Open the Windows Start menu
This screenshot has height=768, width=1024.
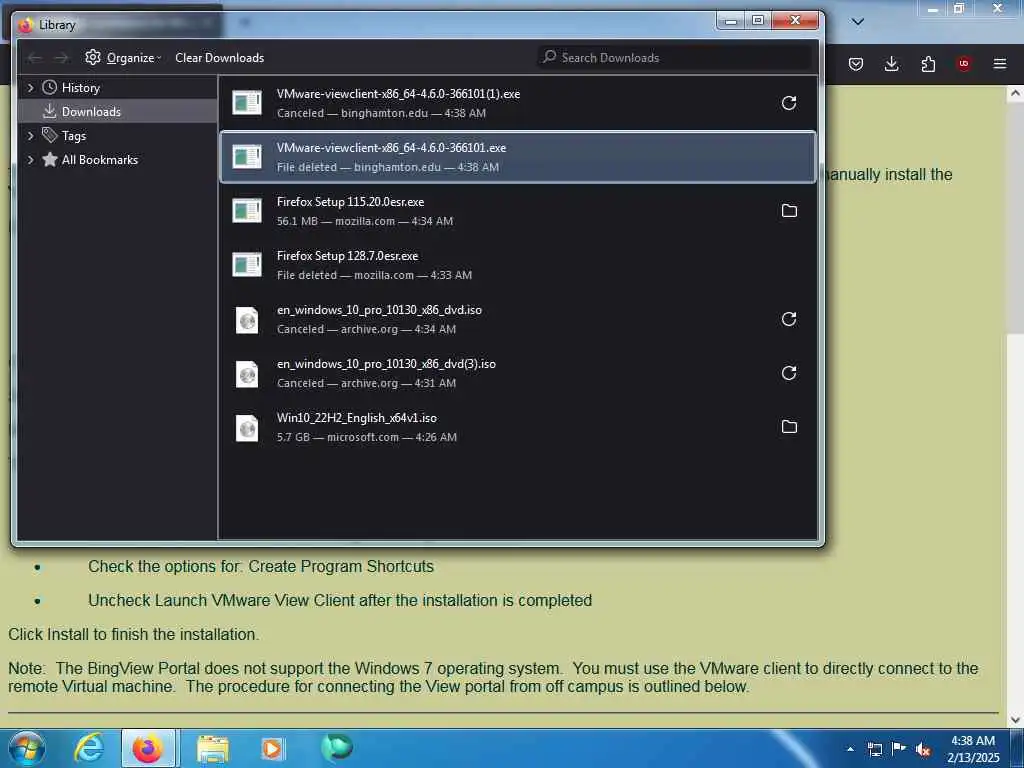(x=26, y=748)
